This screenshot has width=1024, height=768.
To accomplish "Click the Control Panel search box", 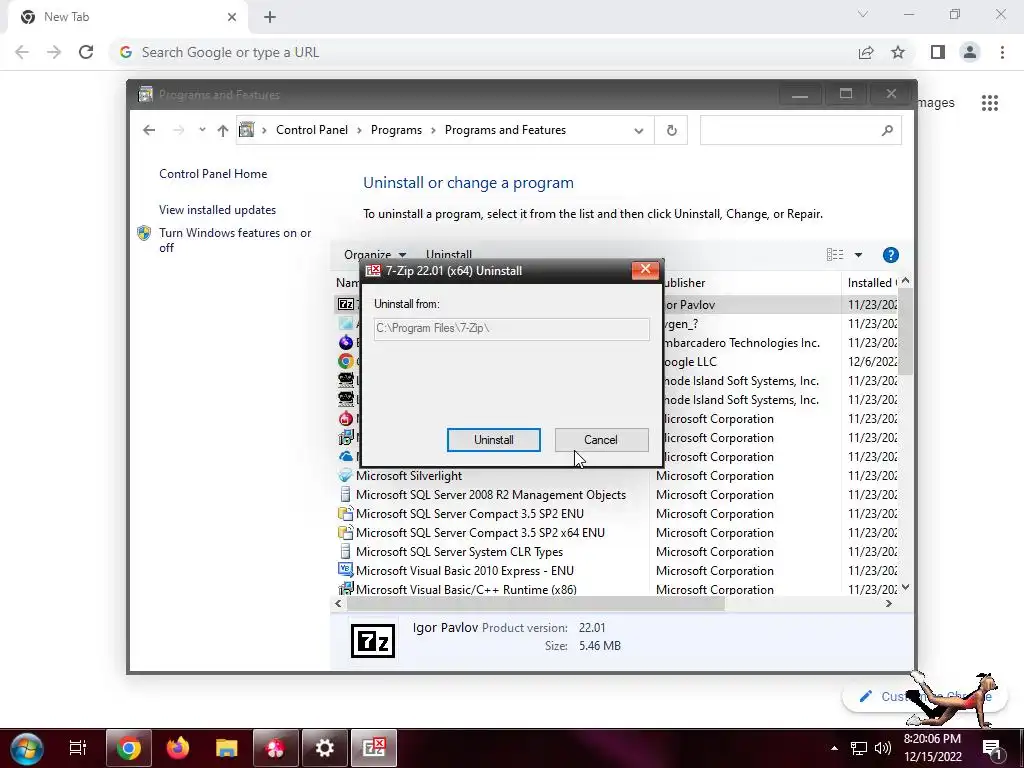I will tap(801, 131).
